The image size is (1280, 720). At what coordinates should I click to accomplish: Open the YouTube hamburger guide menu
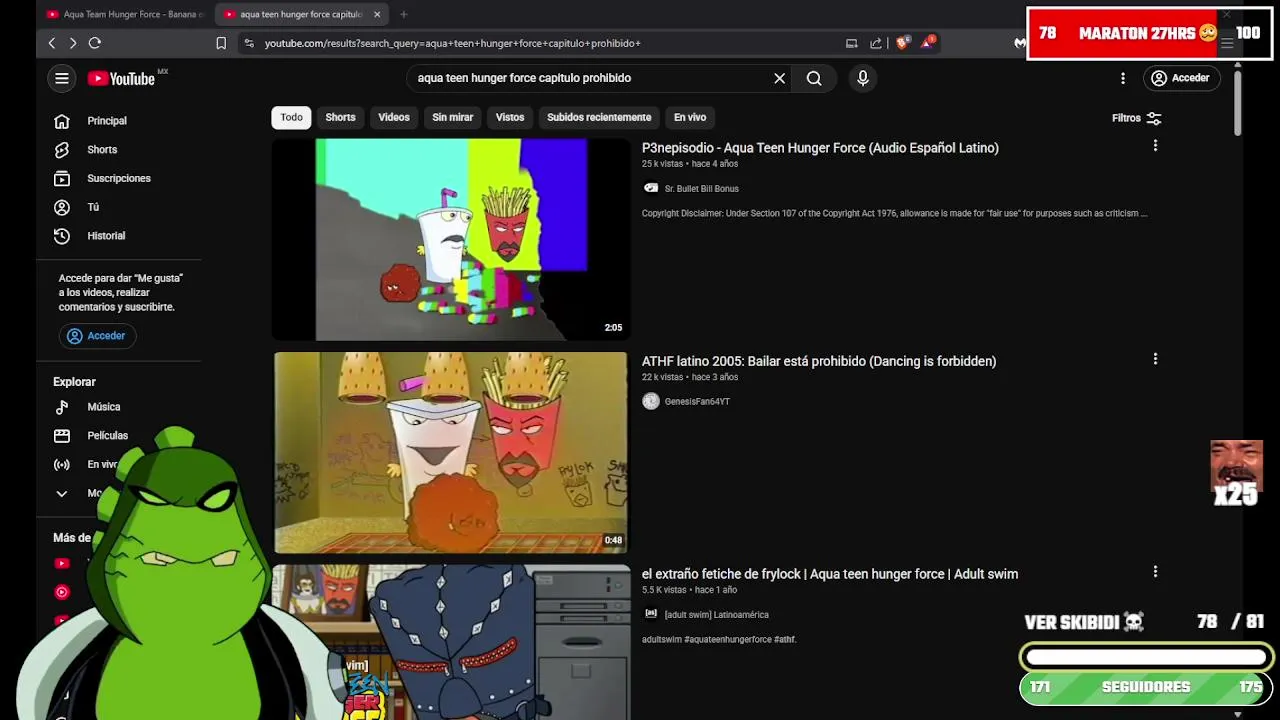tap(62, 78)
